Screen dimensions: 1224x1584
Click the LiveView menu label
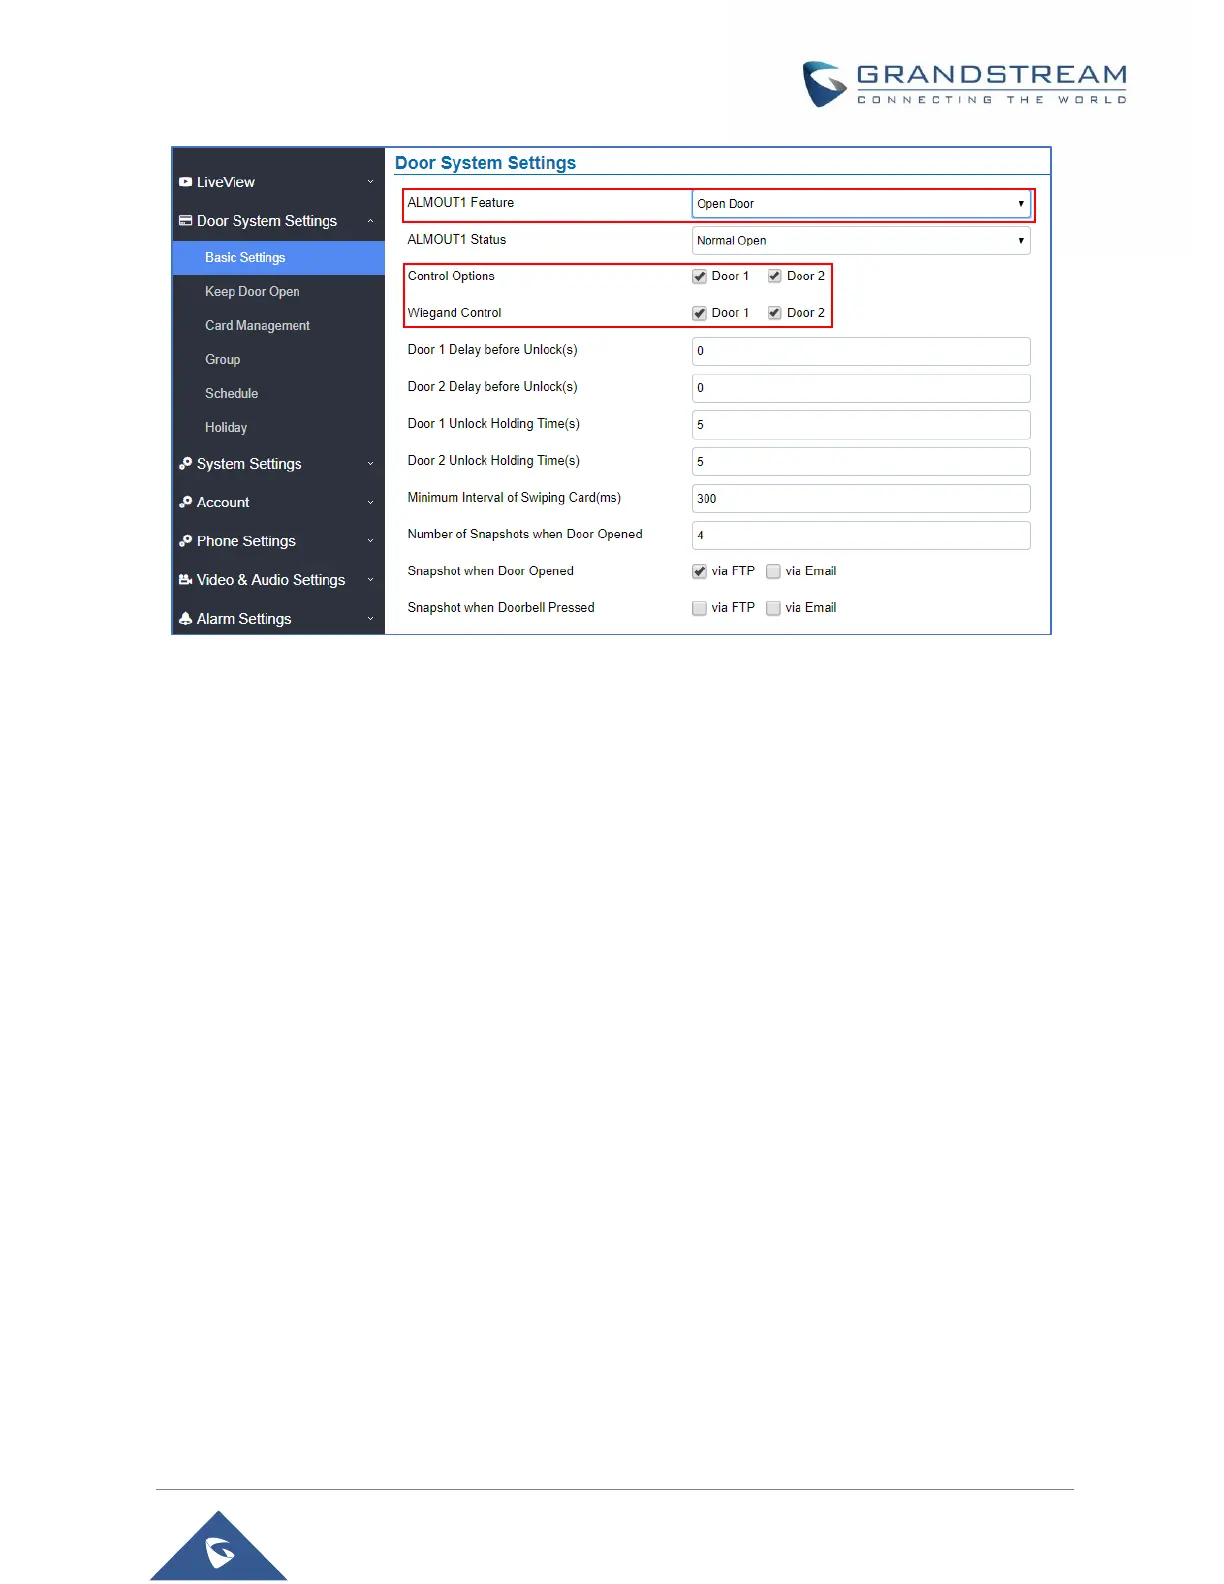coord(226,182)
